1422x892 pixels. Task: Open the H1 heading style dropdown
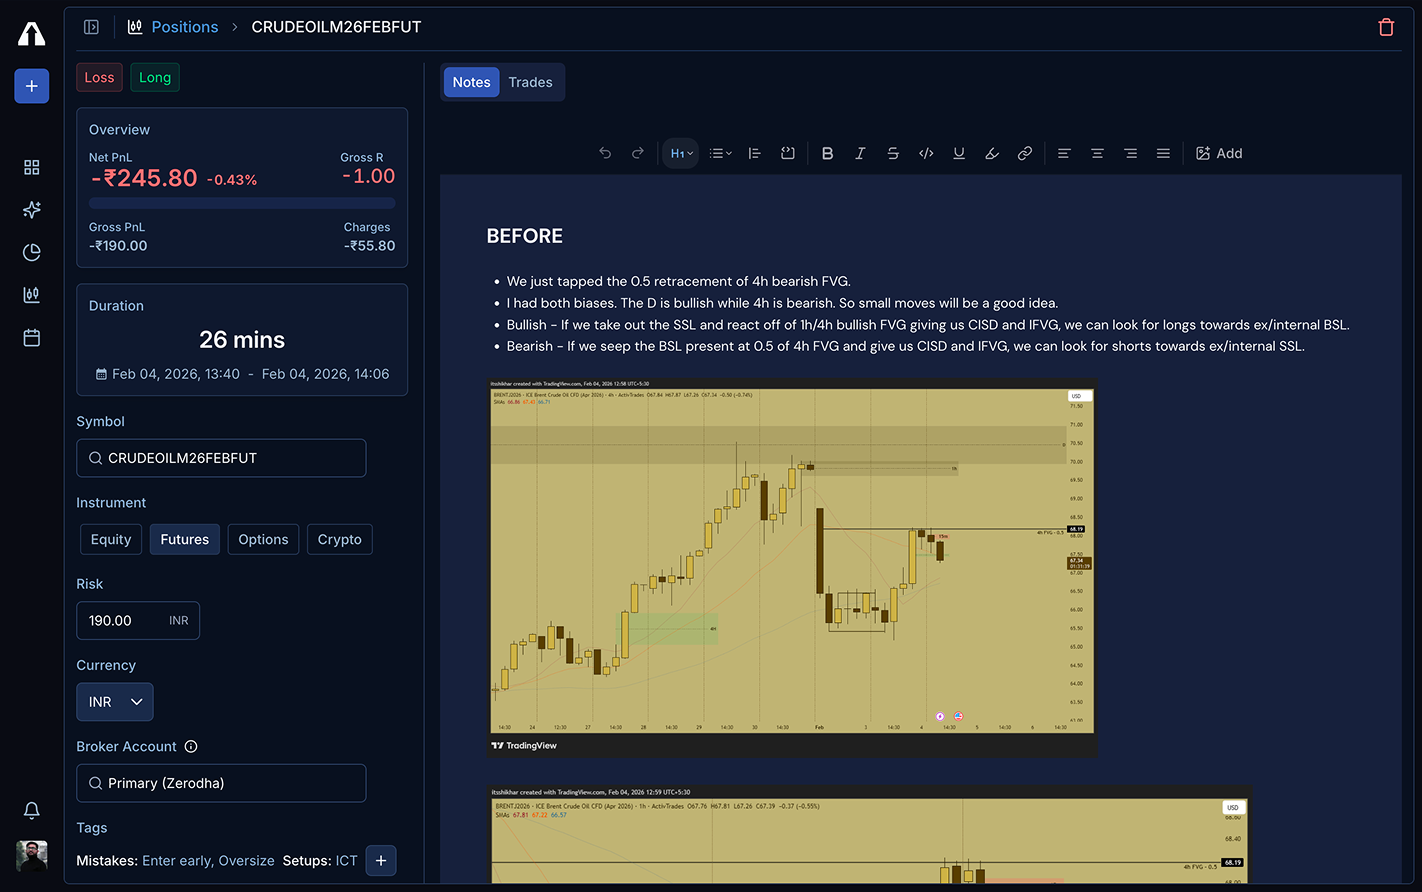click(x=680, y=152)
